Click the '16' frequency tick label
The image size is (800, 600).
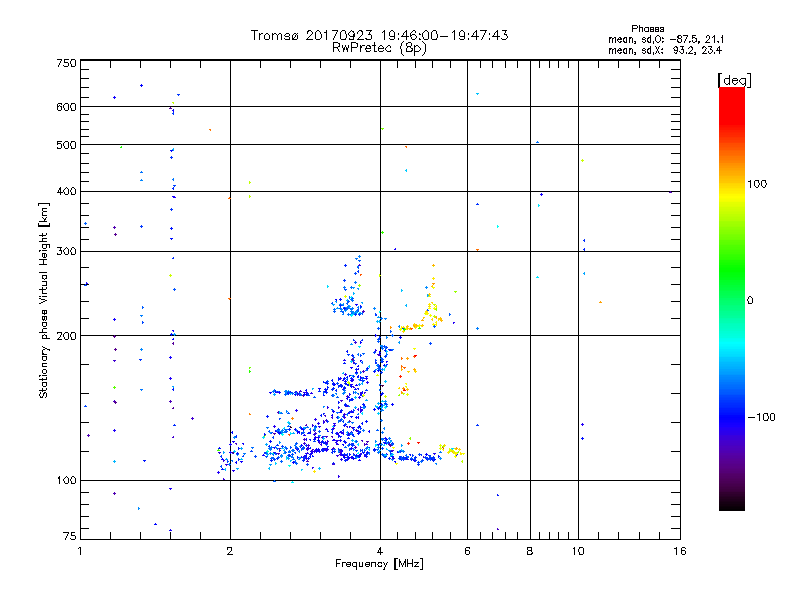pyautogui.click(x=680, y=551)
